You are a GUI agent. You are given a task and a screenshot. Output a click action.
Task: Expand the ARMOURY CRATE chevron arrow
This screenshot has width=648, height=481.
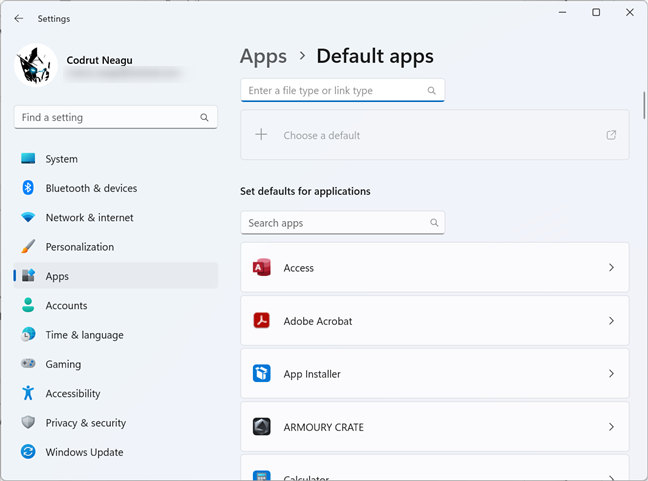point(611,427)
